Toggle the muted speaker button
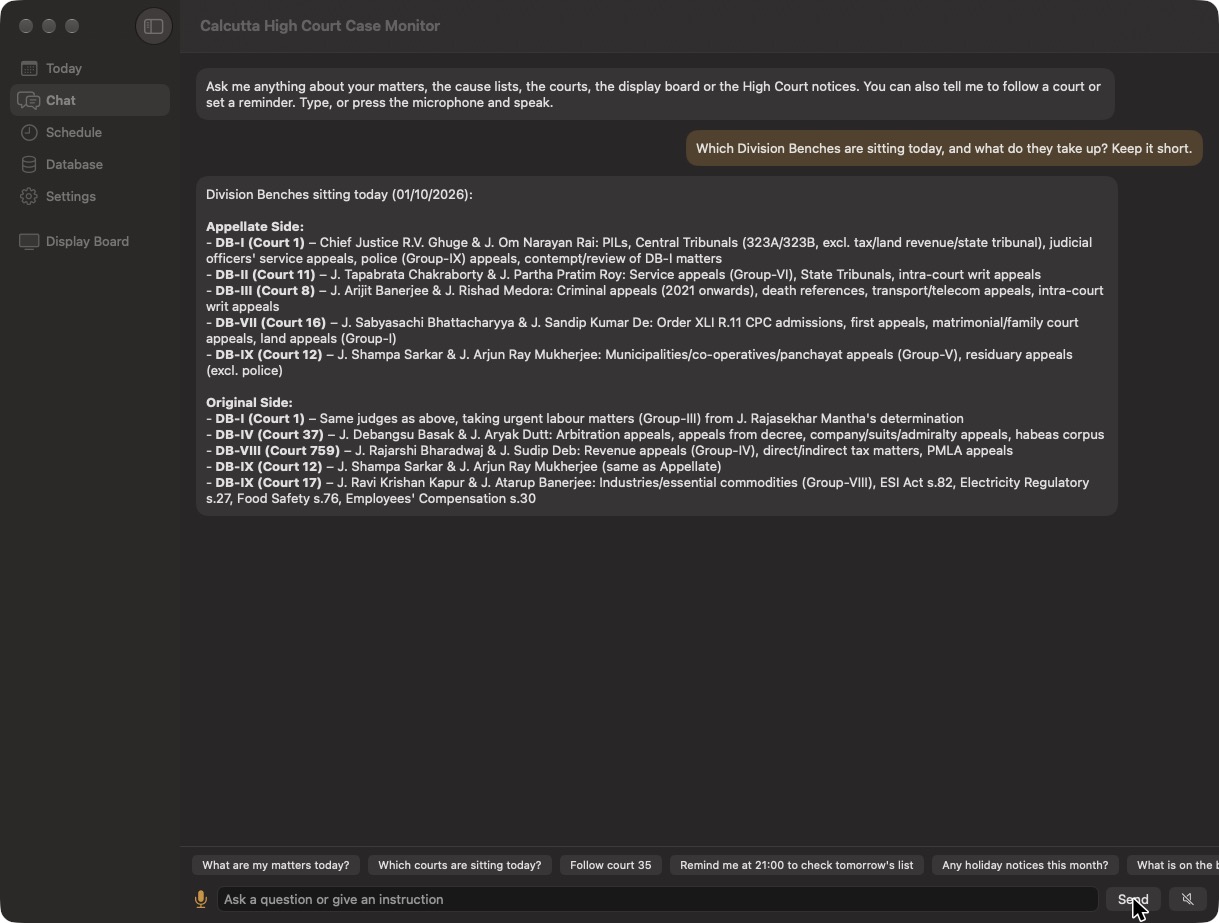 click(x=1187, y=899)
